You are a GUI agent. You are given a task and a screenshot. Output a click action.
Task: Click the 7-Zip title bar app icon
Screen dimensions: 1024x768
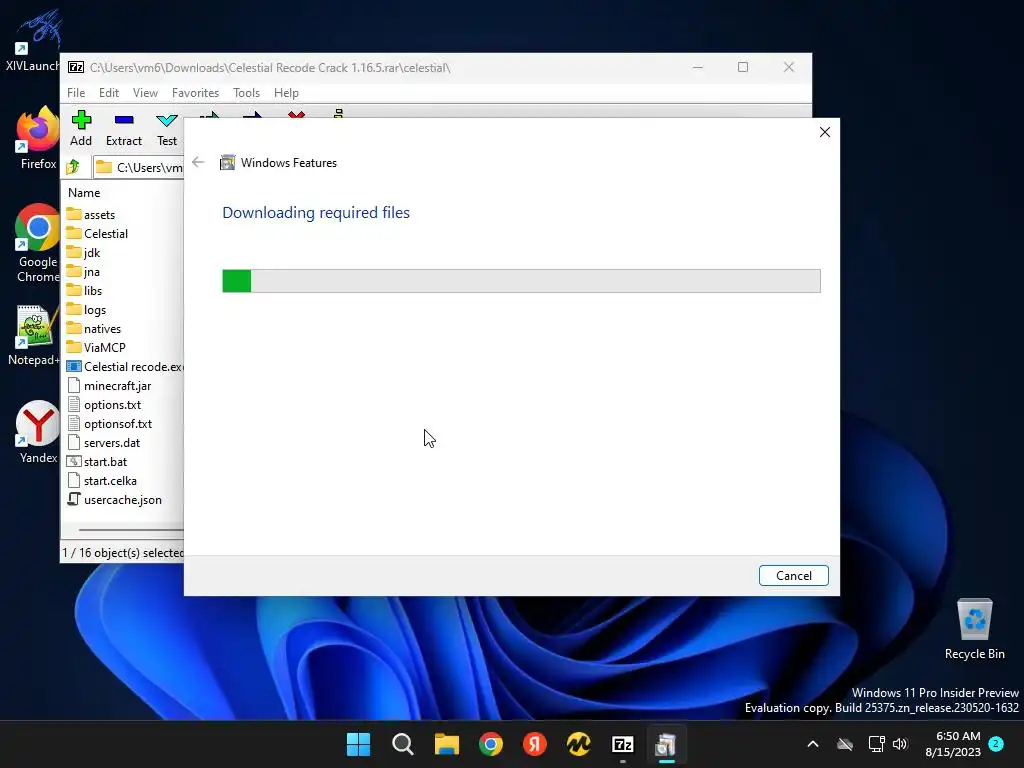coord(76,67)
